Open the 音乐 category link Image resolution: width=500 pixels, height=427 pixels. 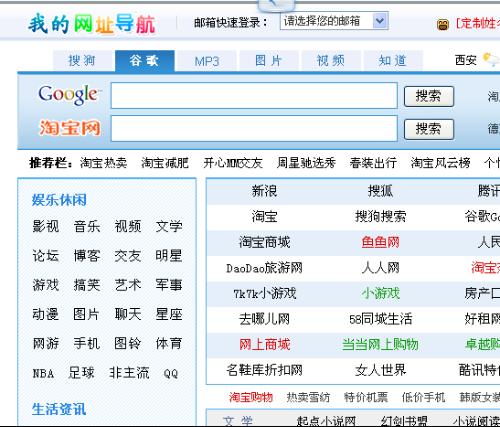[x=87, y=227]
